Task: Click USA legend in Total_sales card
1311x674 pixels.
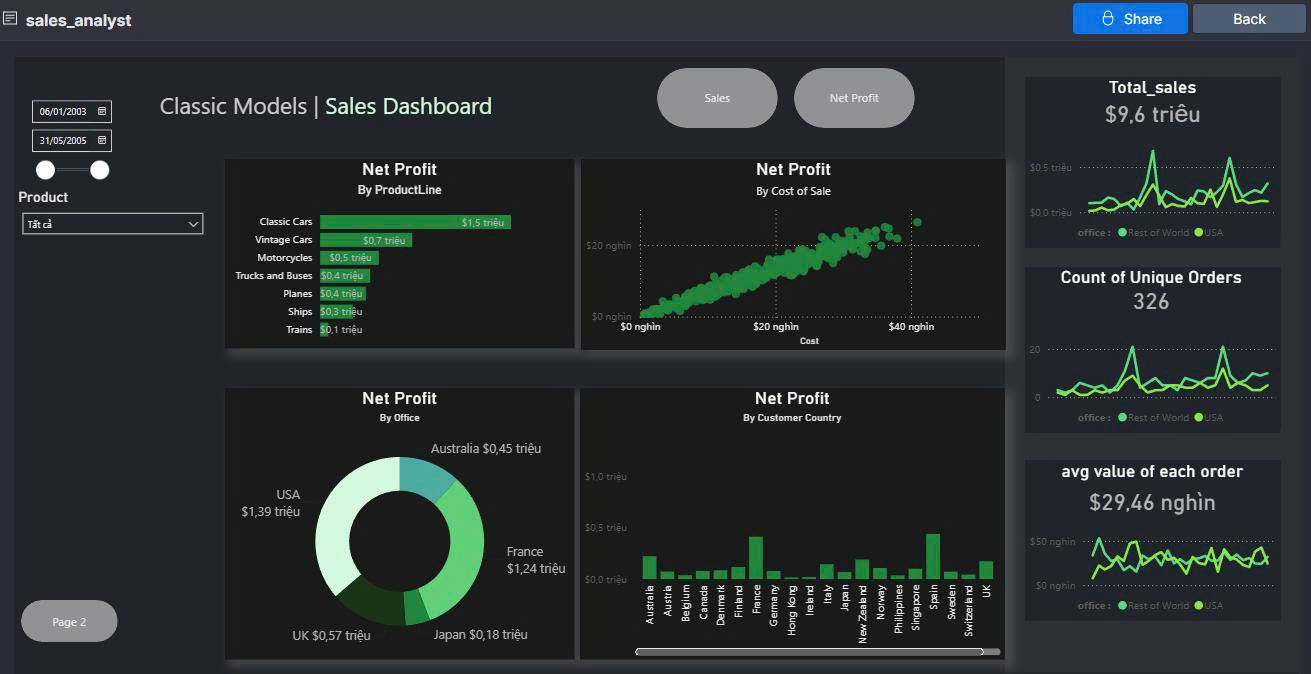Action: tap(1209, 233)
